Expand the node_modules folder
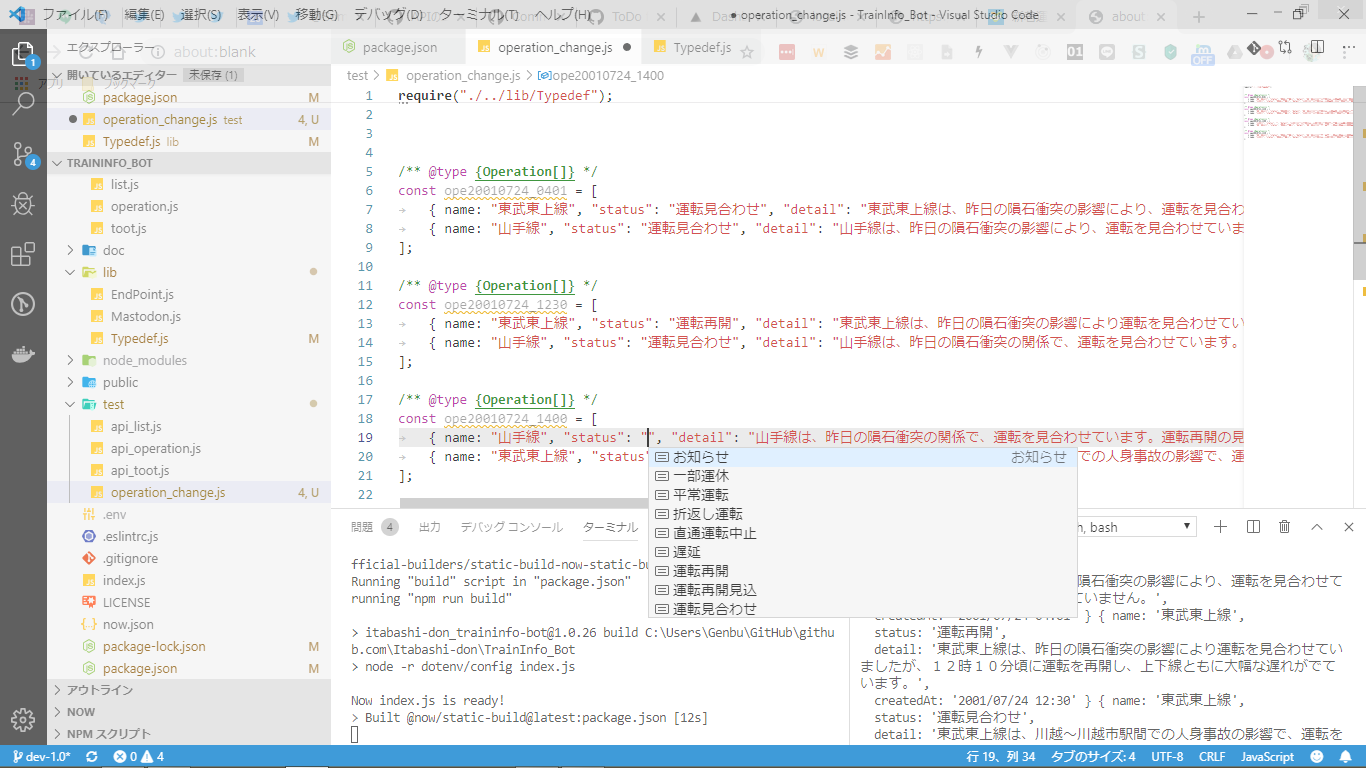The width and height of the screenshot is (1366, 768). click(144, 360)
